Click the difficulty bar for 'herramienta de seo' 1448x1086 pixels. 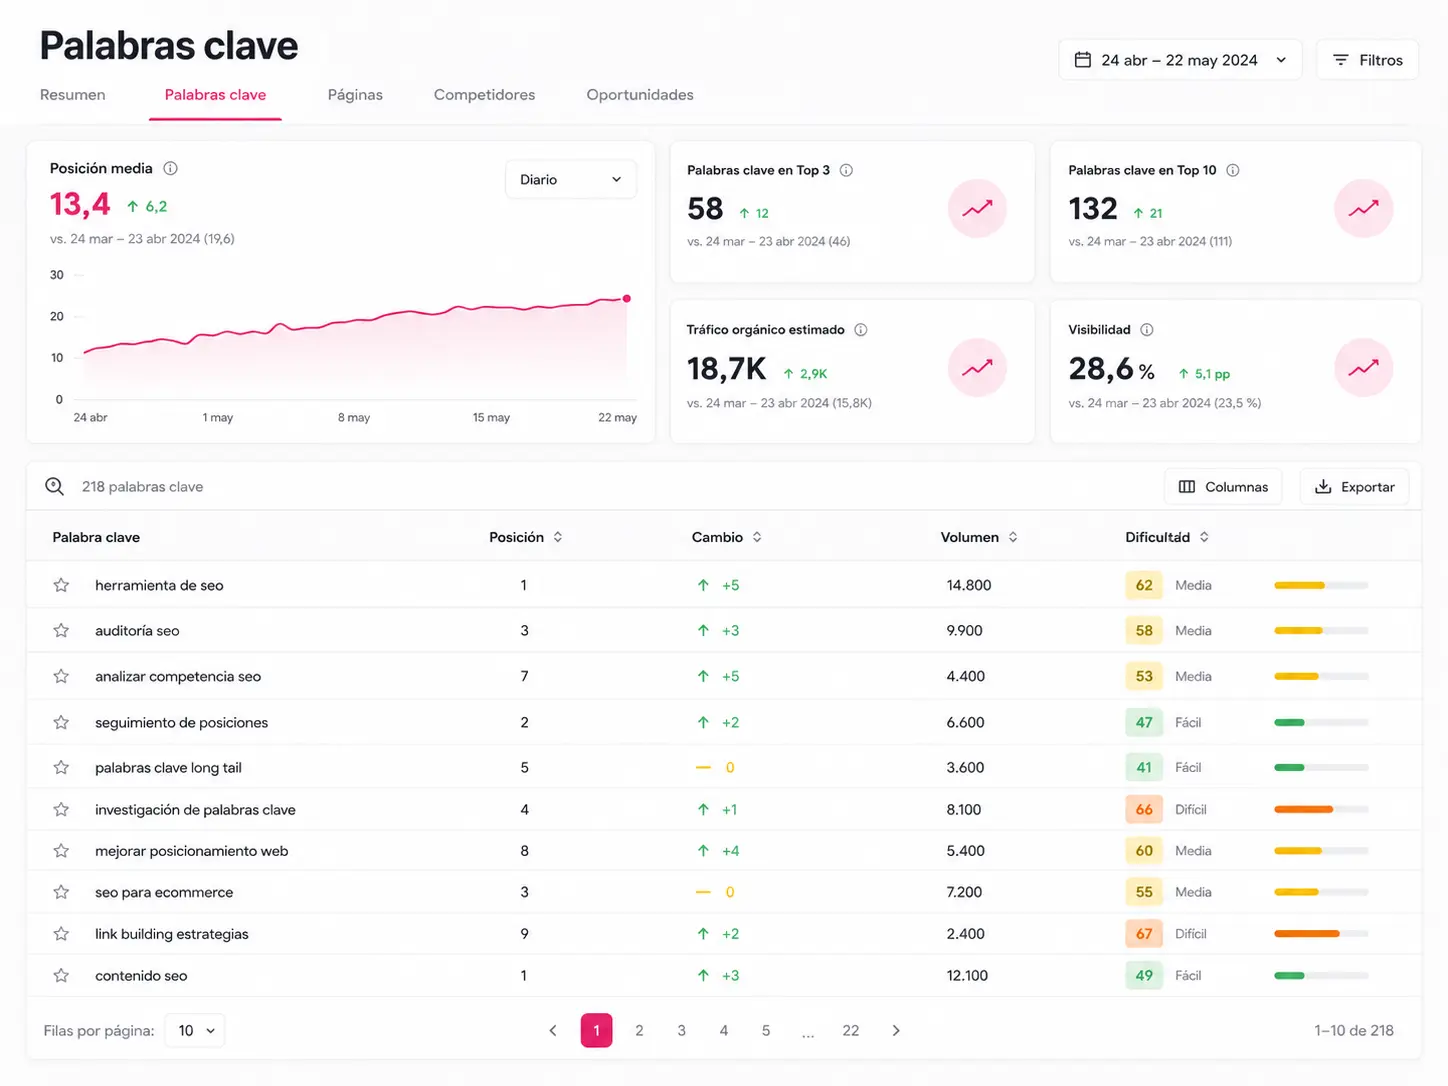[x=1321, y=585]
